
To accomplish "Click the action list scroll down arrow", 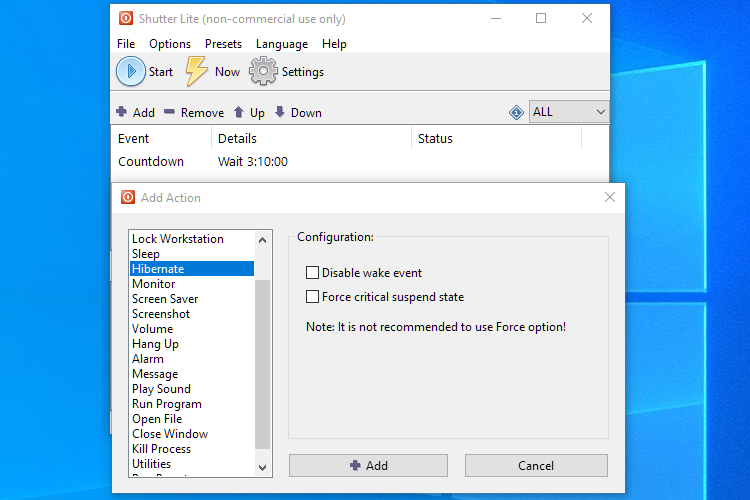I will [x=262, y=467].
